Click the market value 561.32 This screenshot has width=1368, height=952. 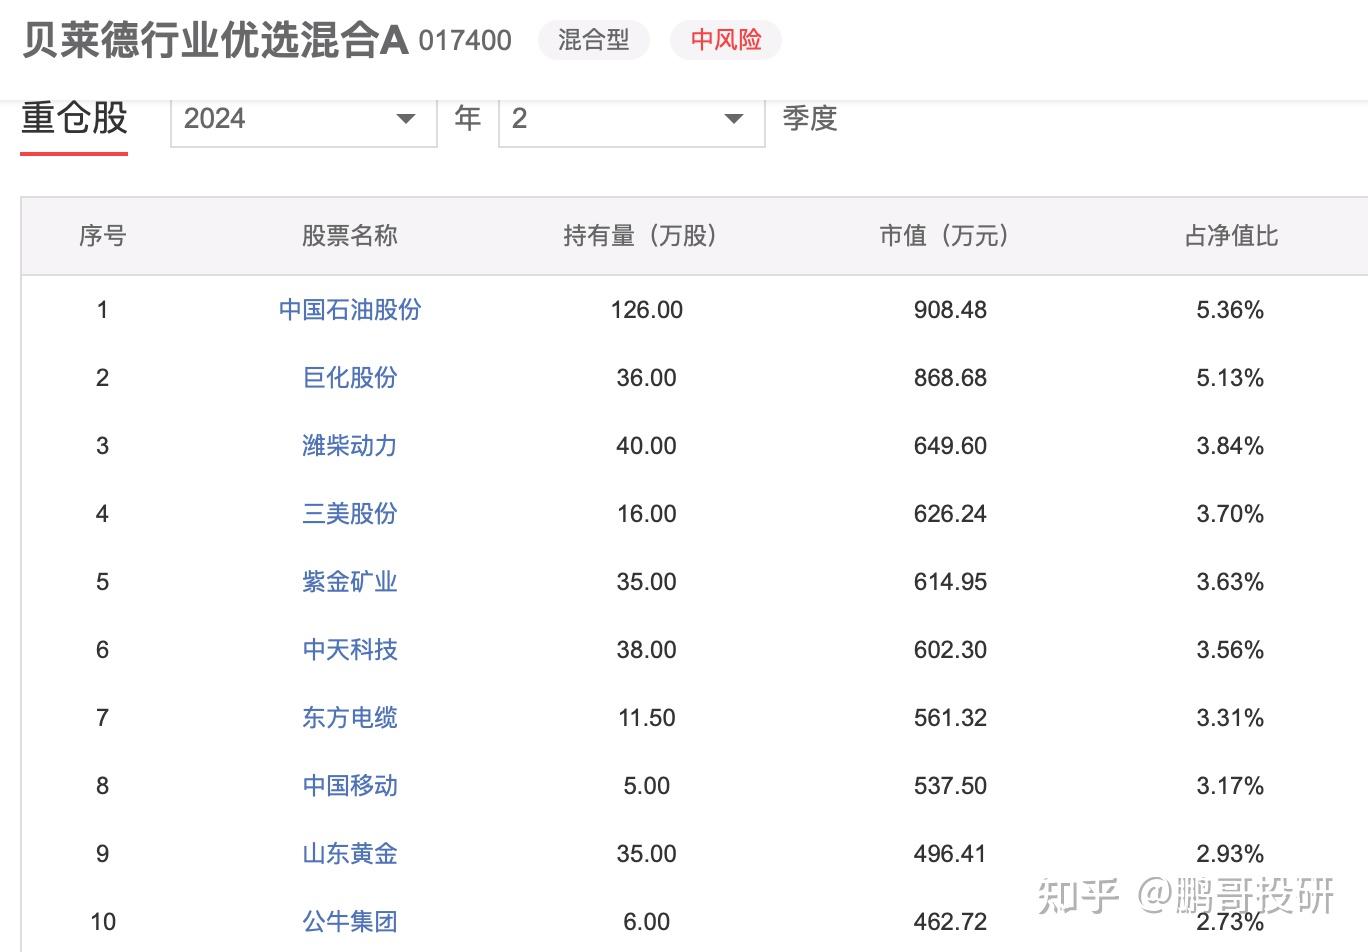click(x=950, y=718)
